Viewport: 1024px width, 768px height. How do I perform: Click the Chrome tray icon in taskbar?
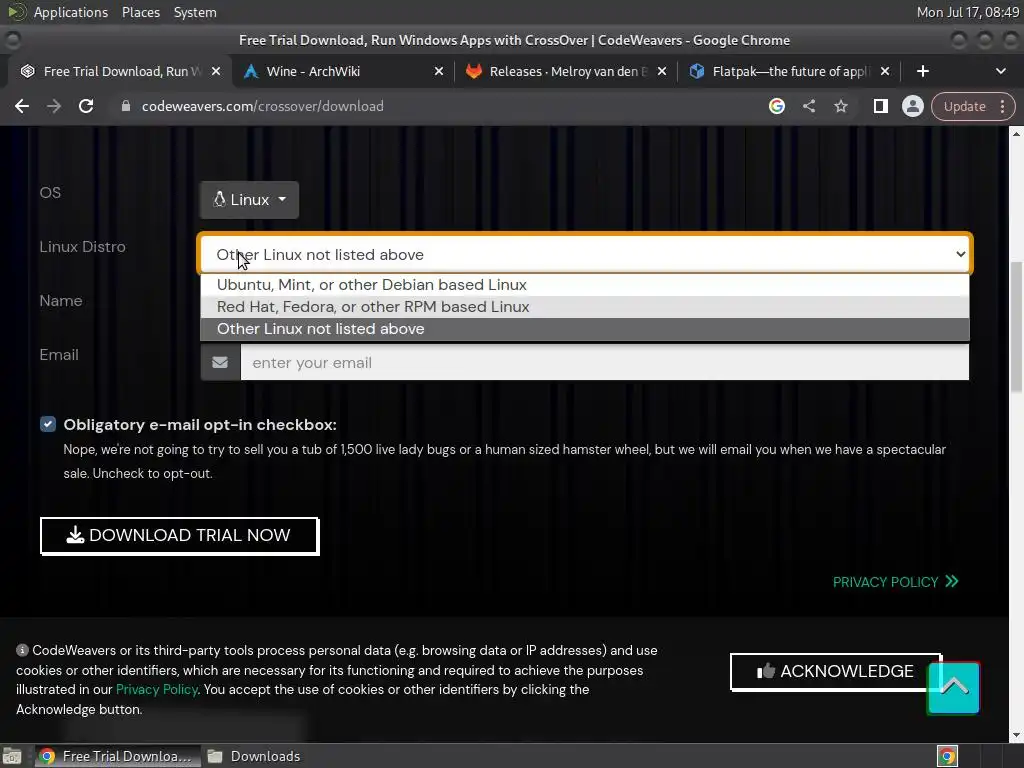coord(947,756)
